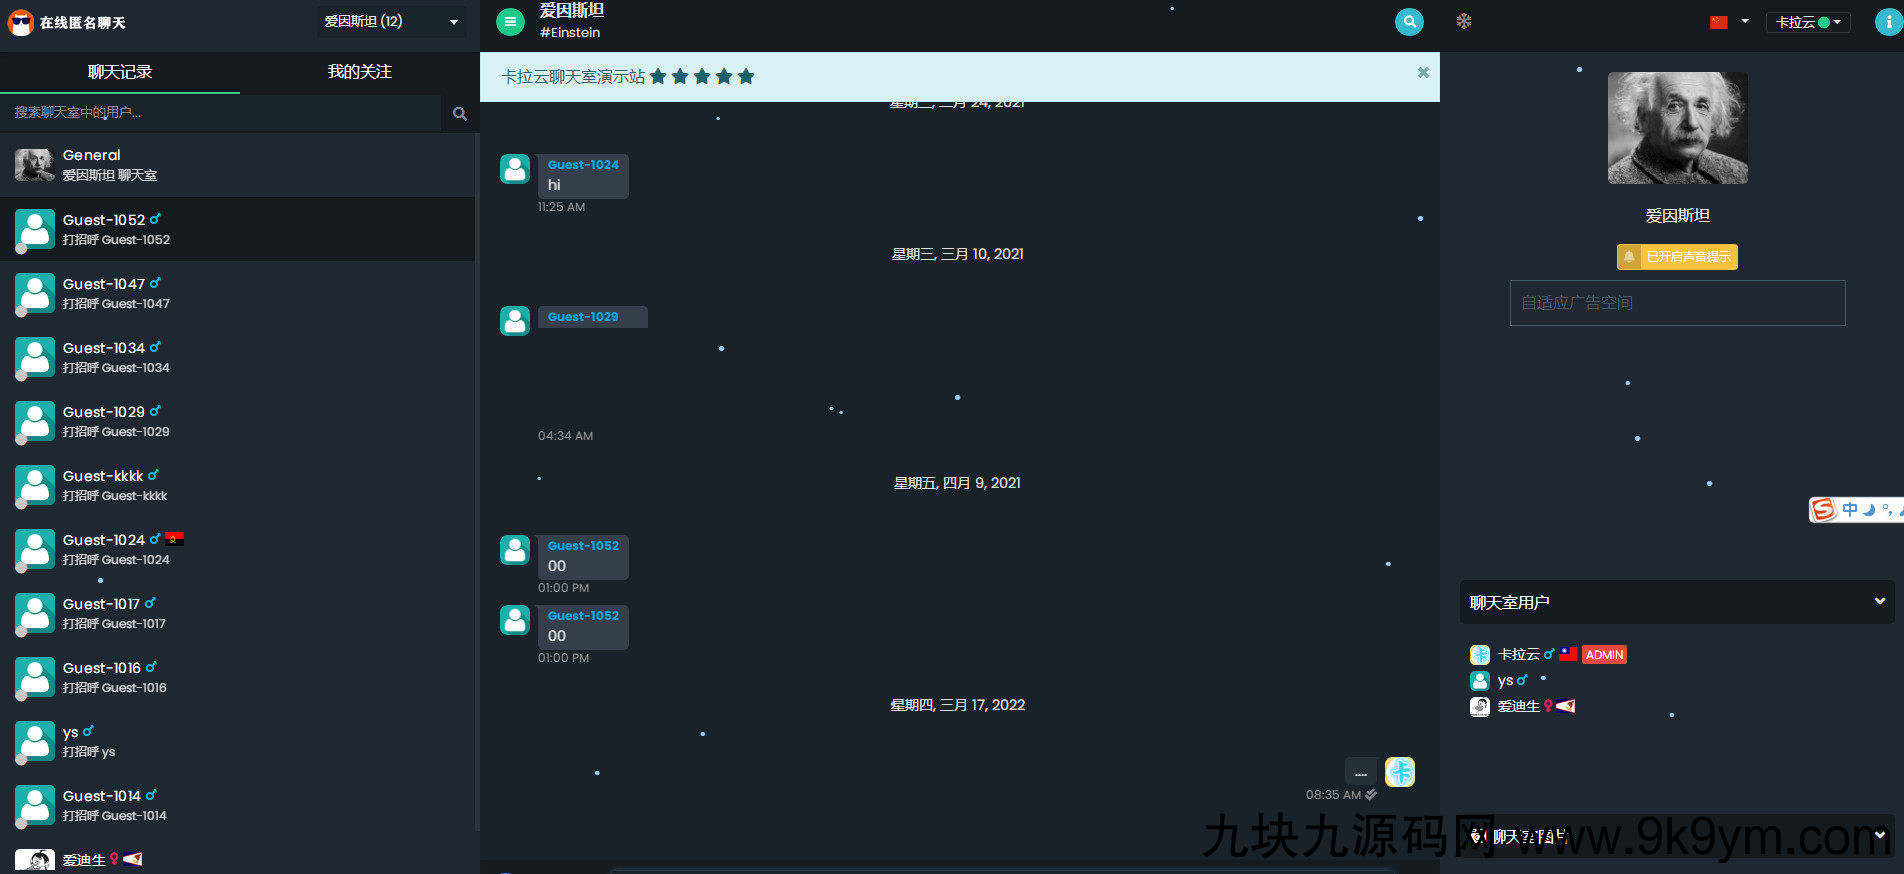Click the Sogou input method icon
The image size is (1904, 874).
tap(1824, 510)
